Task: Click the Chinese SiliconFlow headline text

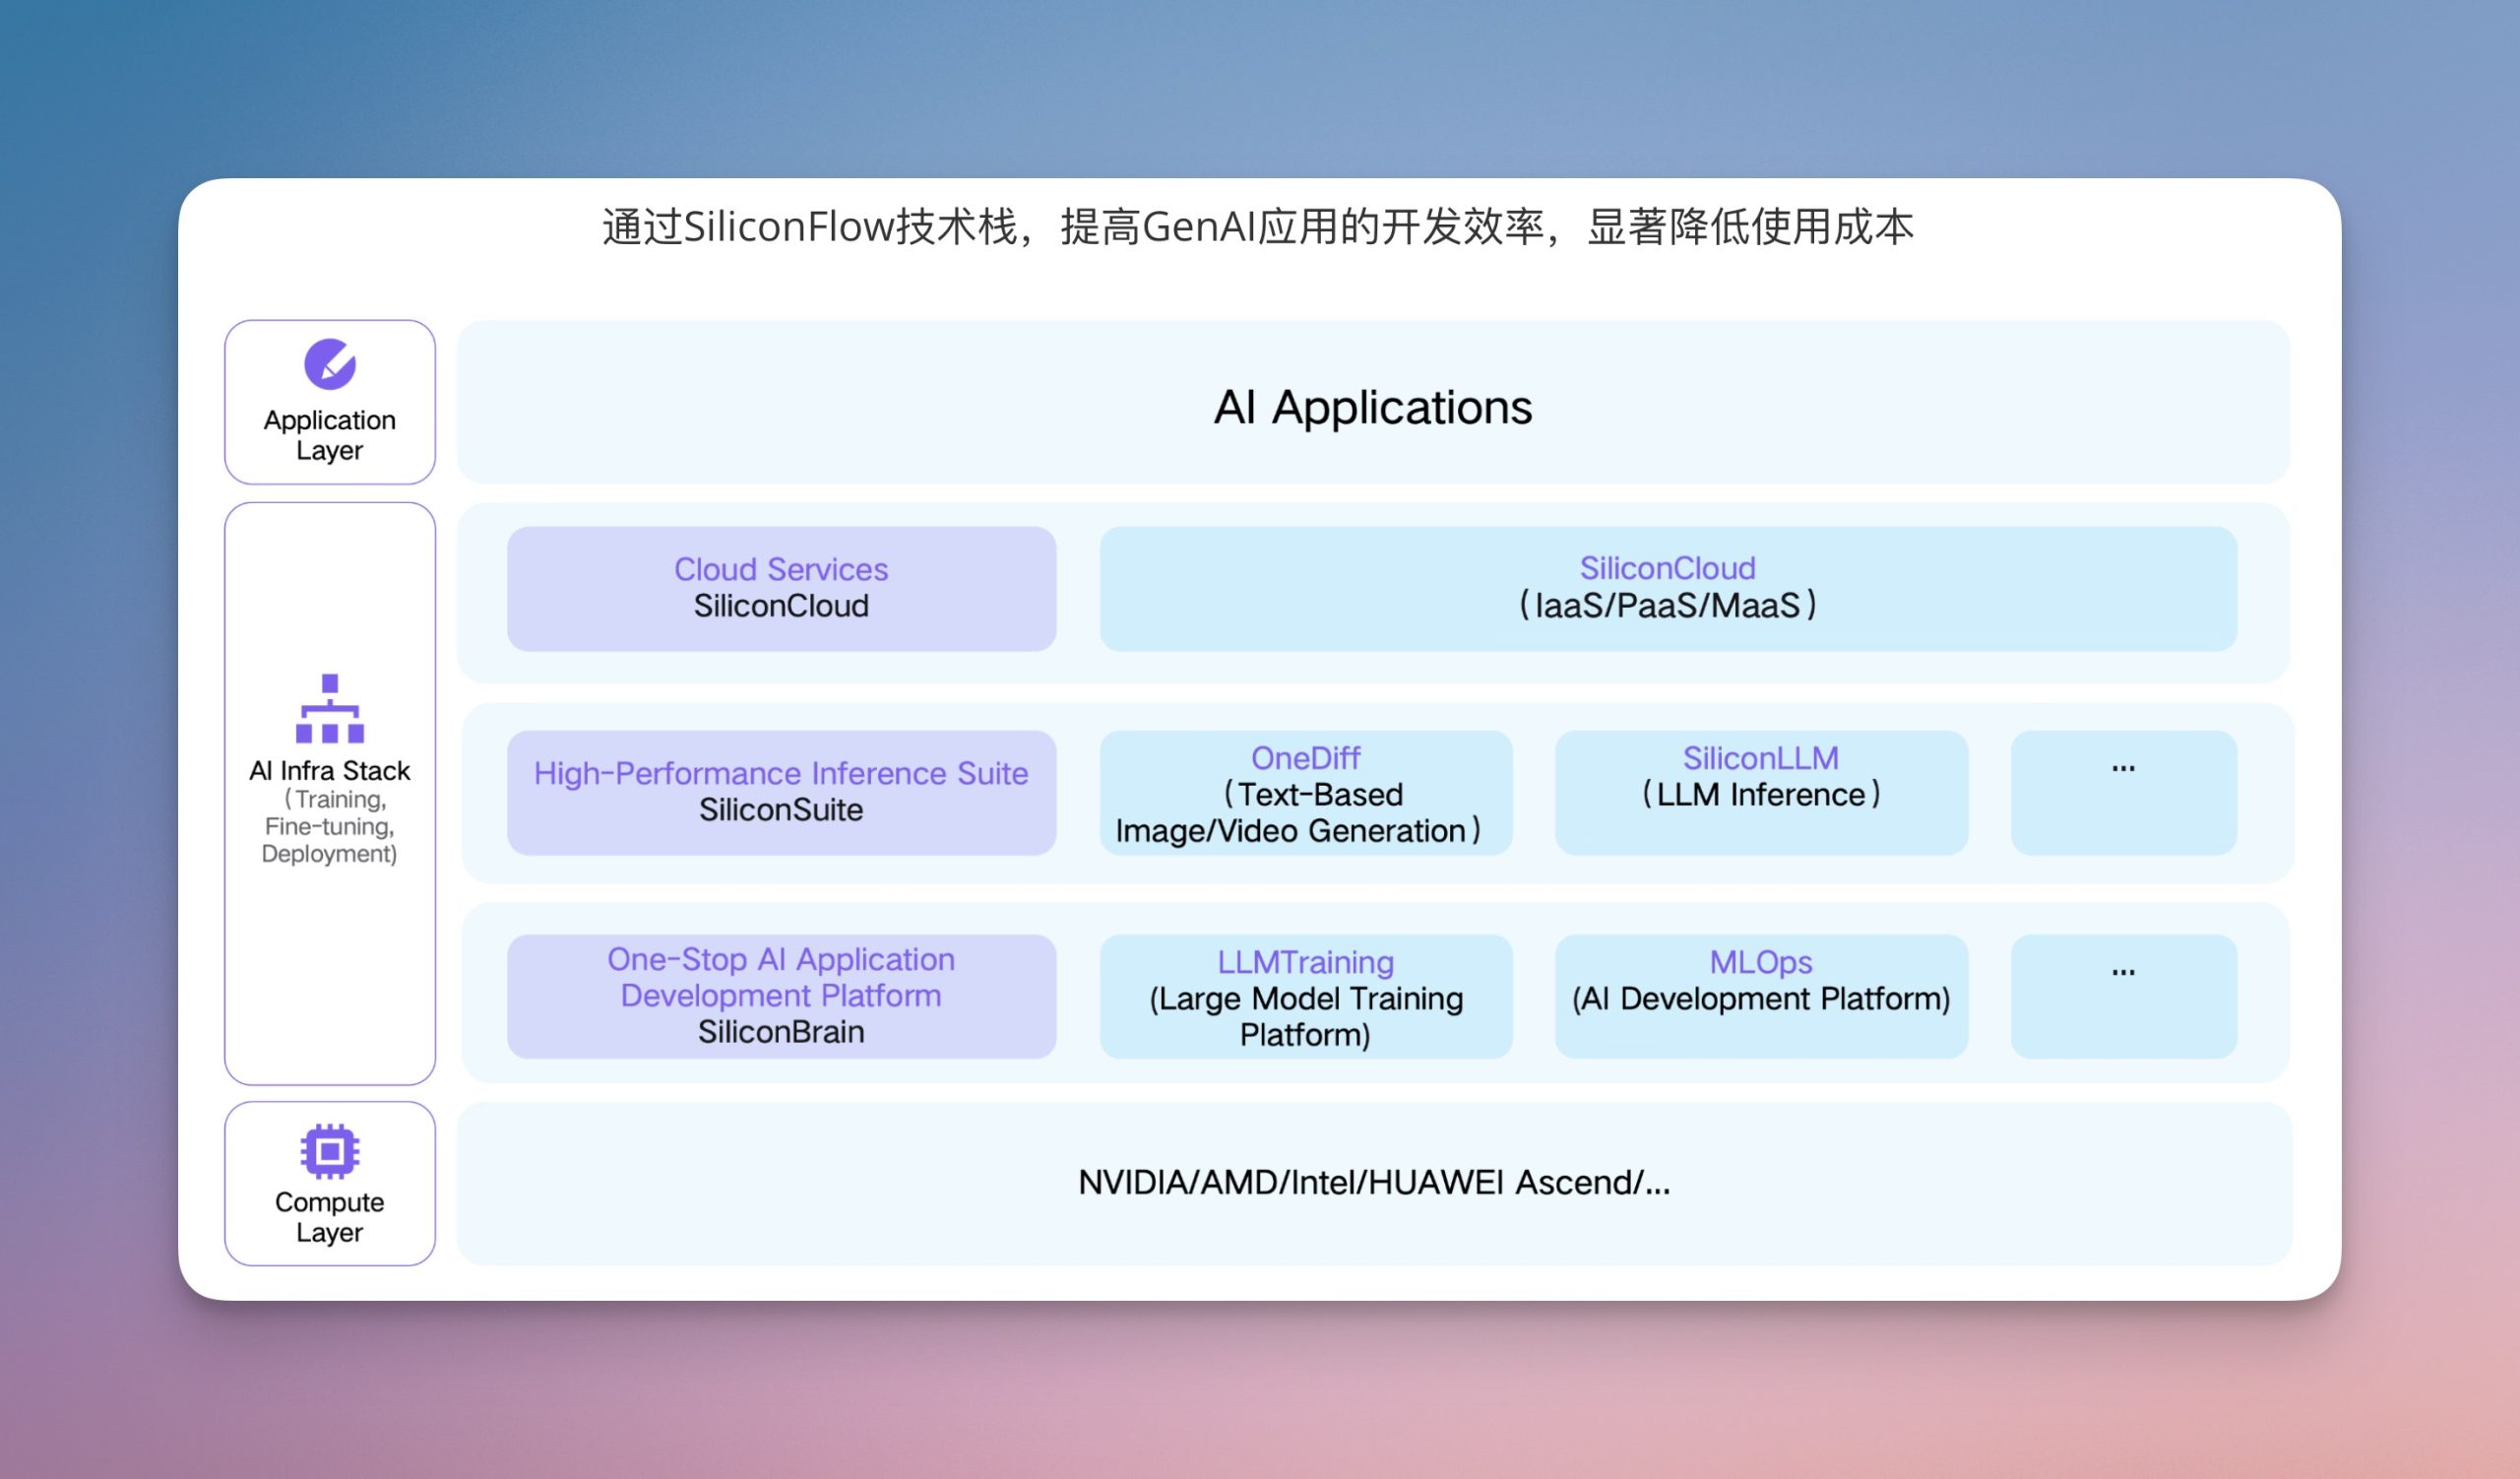Action: pyautogui.click(x=1258, y=227)
